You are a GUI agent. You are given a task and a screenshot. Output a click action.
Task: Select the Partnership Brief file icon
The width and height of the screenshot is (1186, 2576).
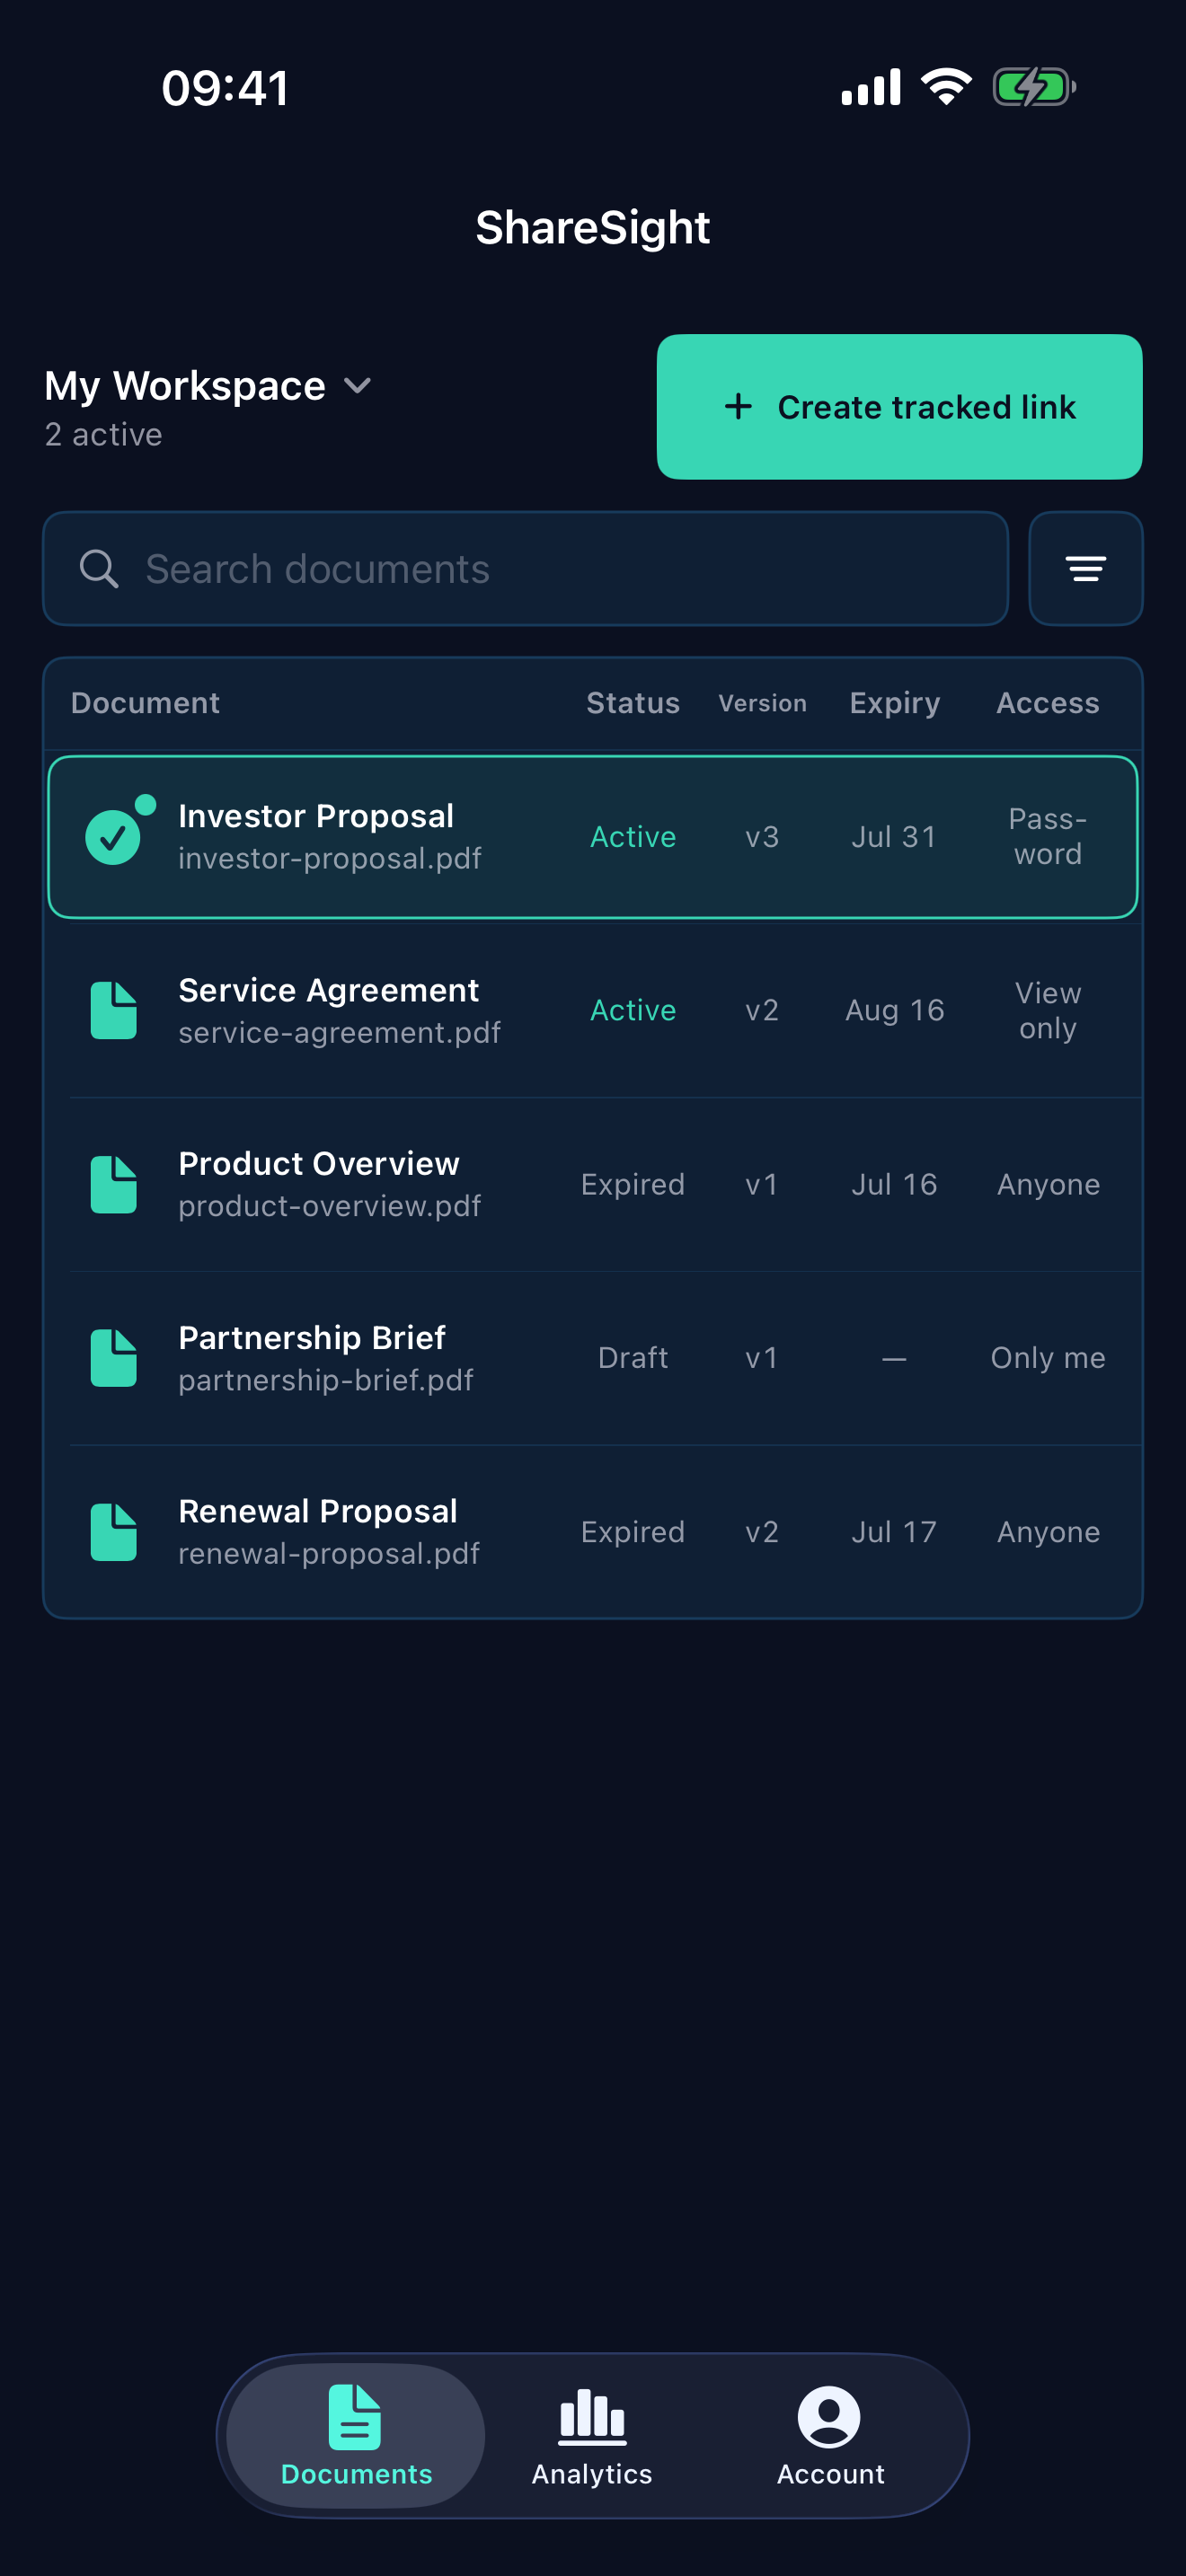(114, 1358)
